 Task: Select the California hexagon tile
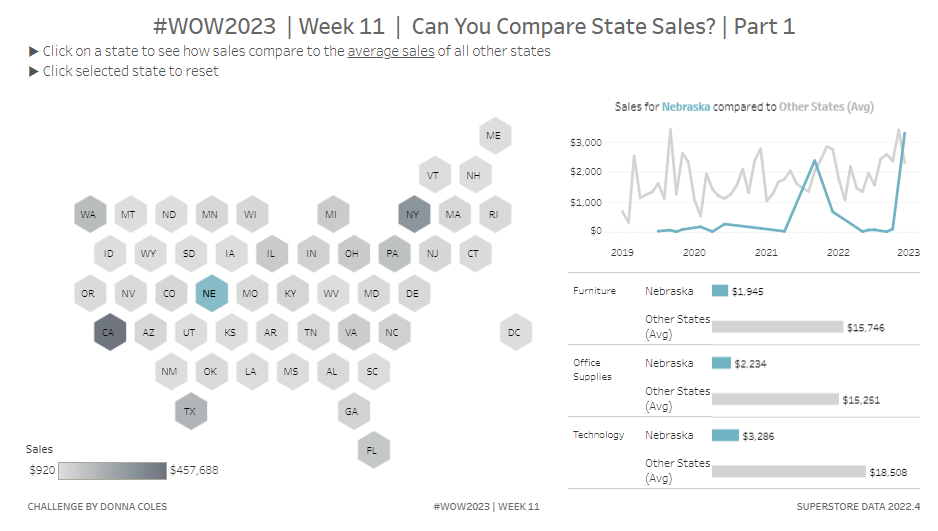coord(109,332)
